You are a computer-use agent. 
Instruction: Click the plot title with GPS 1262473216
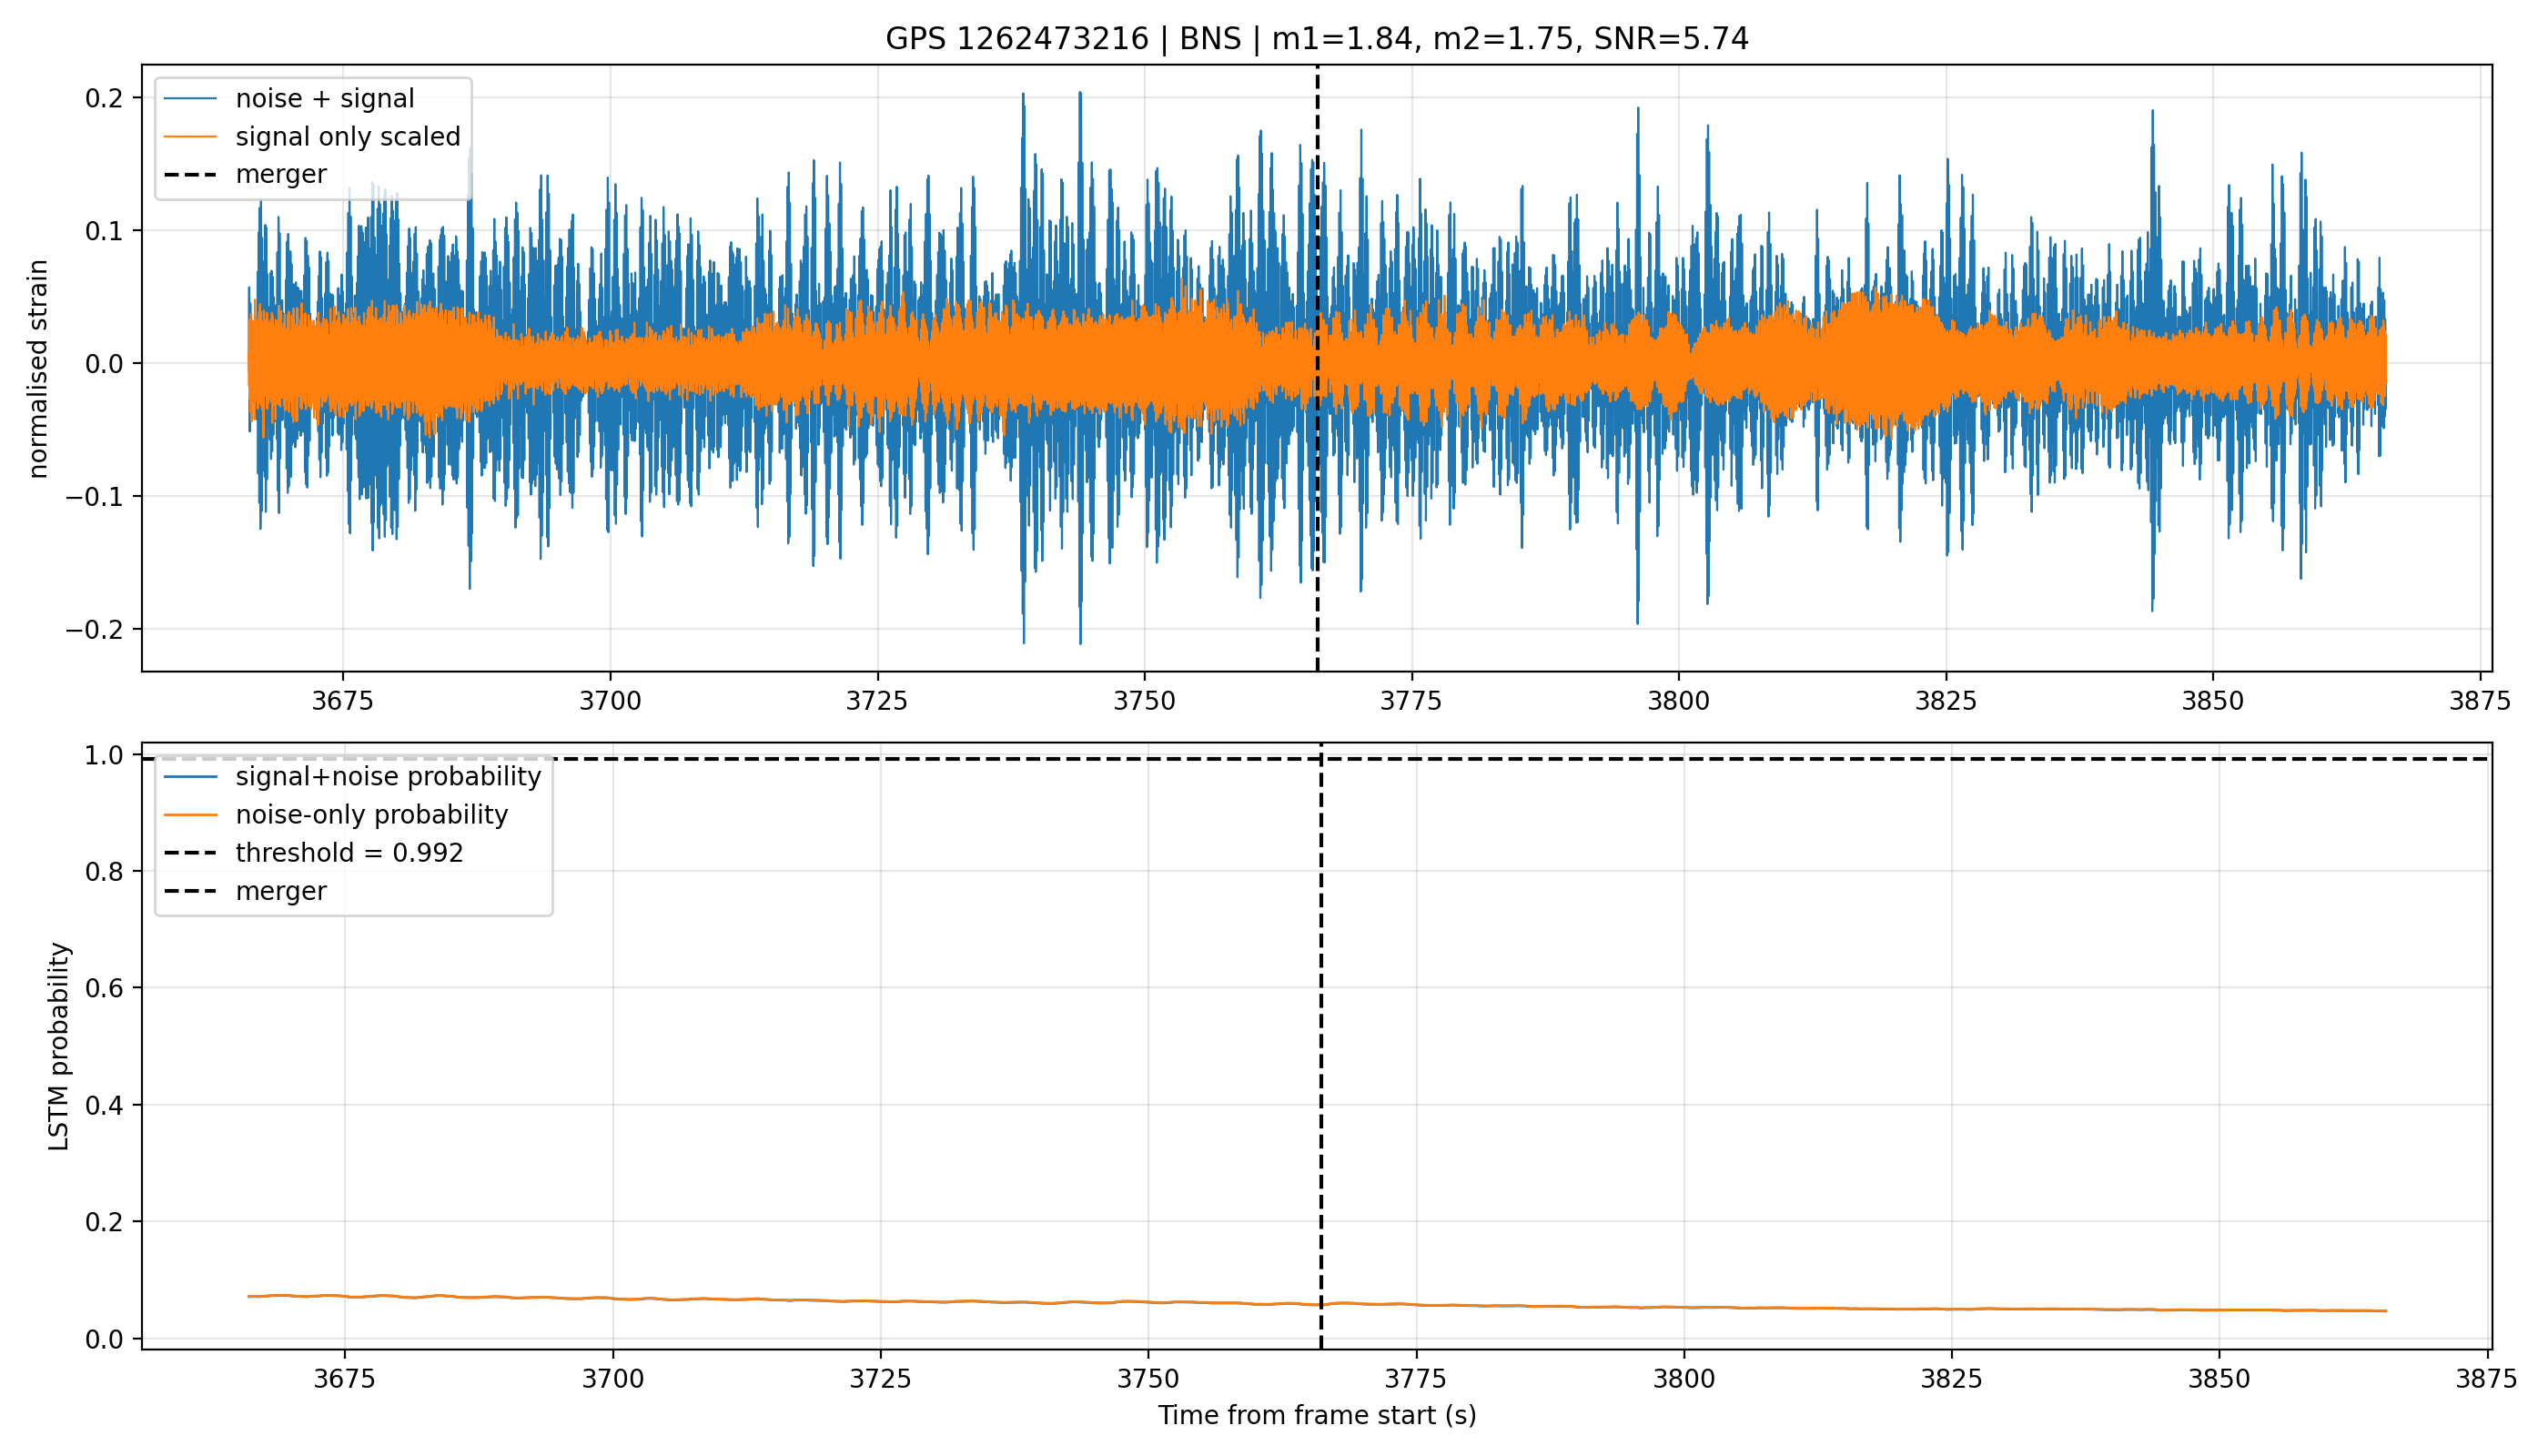1317,39
